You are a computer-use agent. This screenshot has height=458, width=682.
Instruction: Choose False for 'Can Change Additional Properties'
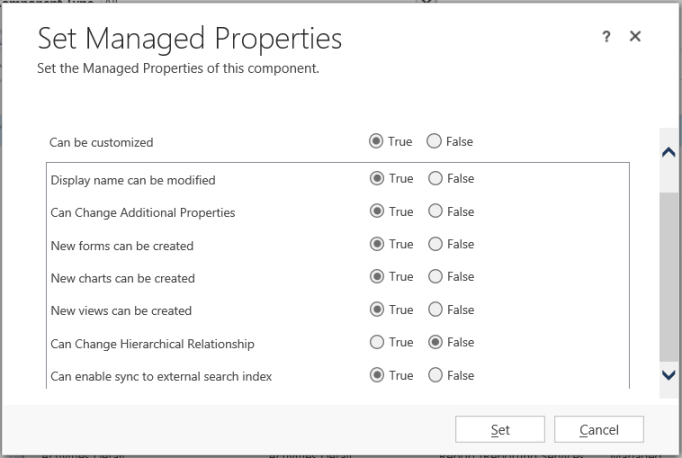point(435,212)
